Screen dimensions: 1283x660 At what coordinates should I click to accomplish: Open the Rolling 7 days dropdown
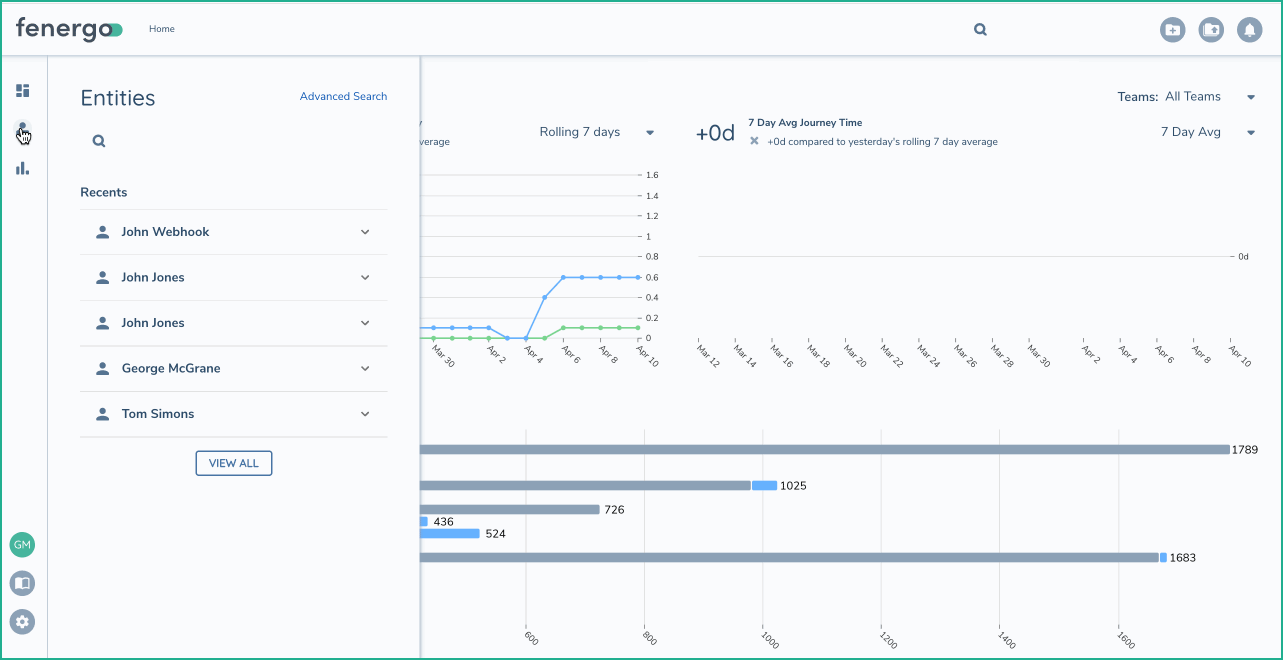click(x=596, y=132)
